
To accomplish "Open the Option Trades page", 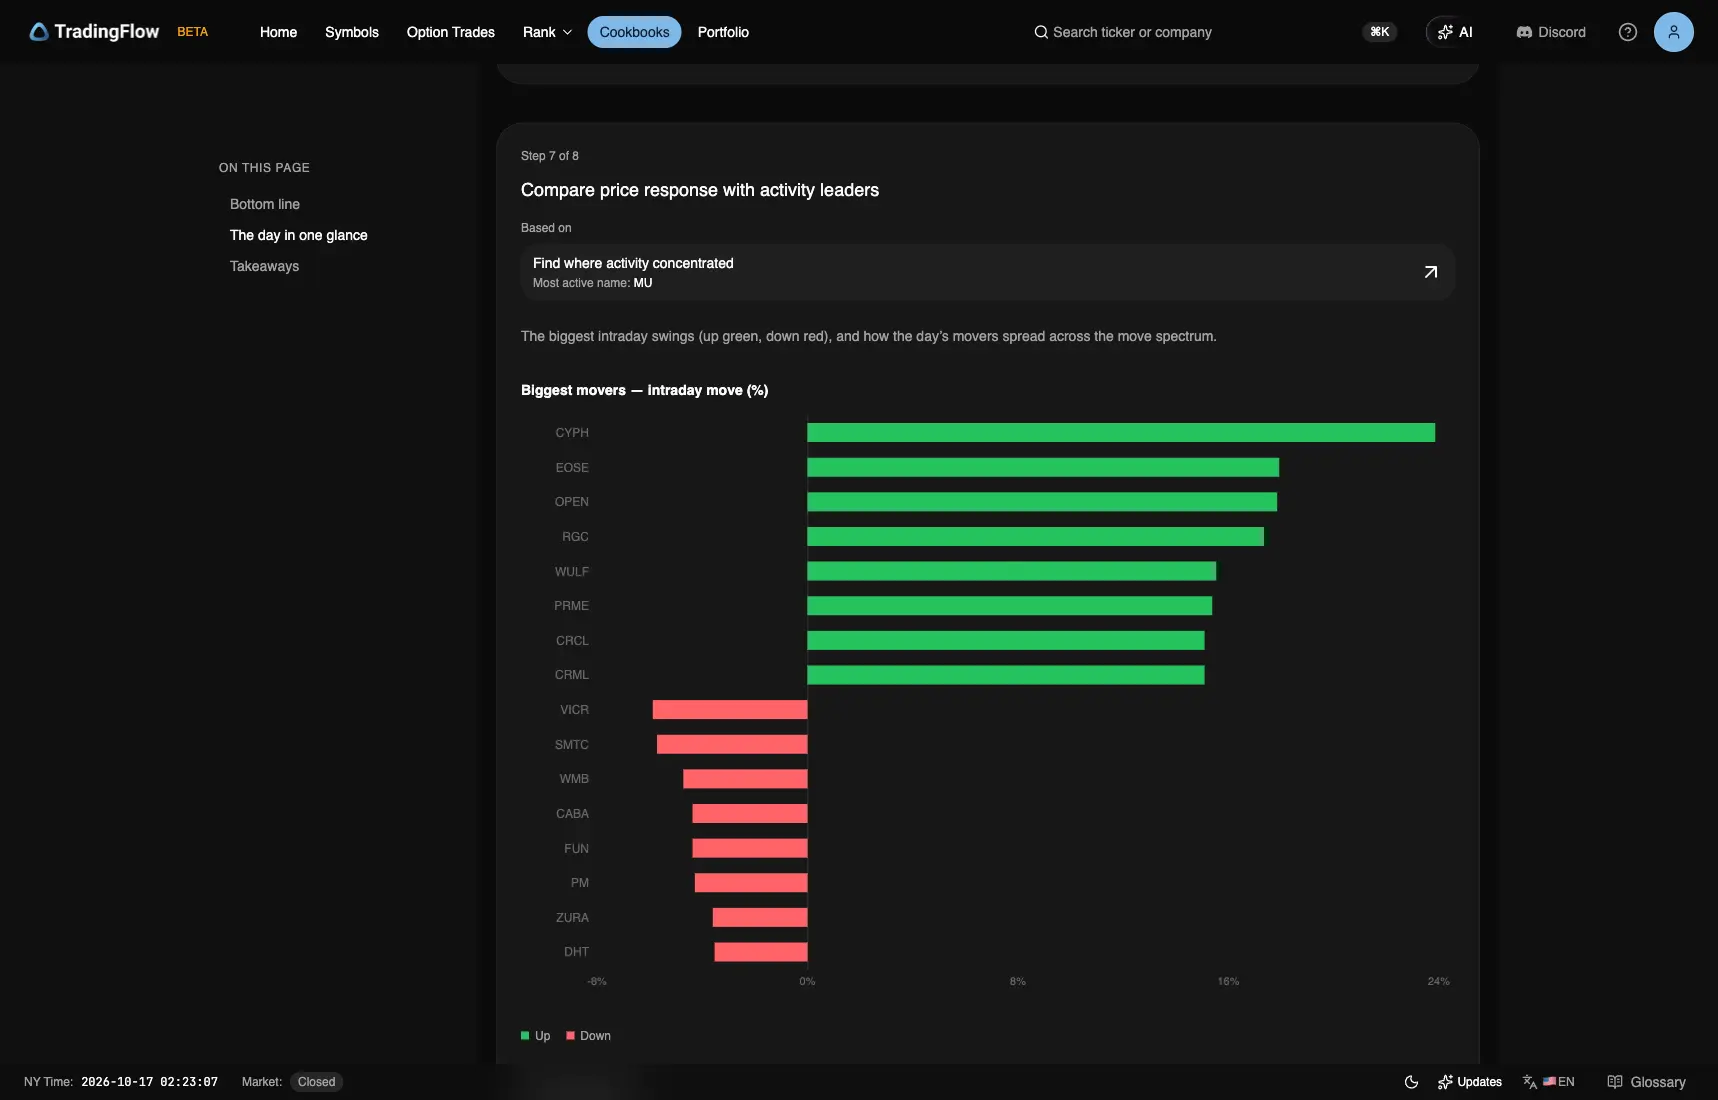I will coord(451,32).
